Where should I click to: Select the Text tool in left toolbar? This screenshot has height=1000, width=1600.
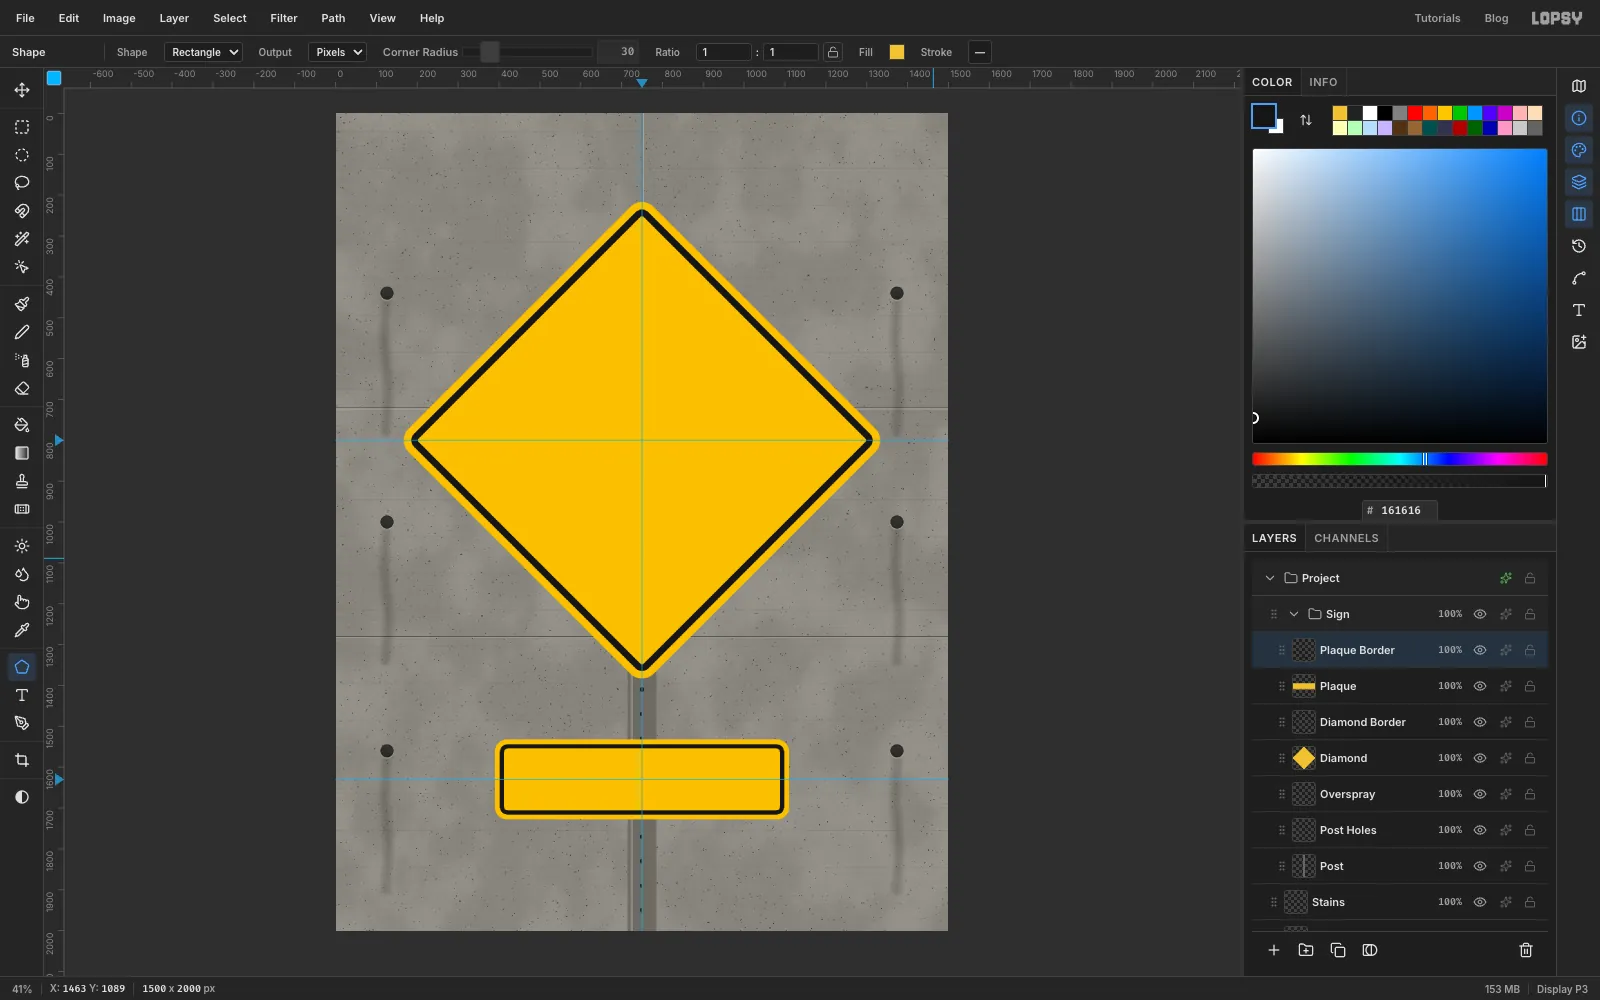click(22, 695)
